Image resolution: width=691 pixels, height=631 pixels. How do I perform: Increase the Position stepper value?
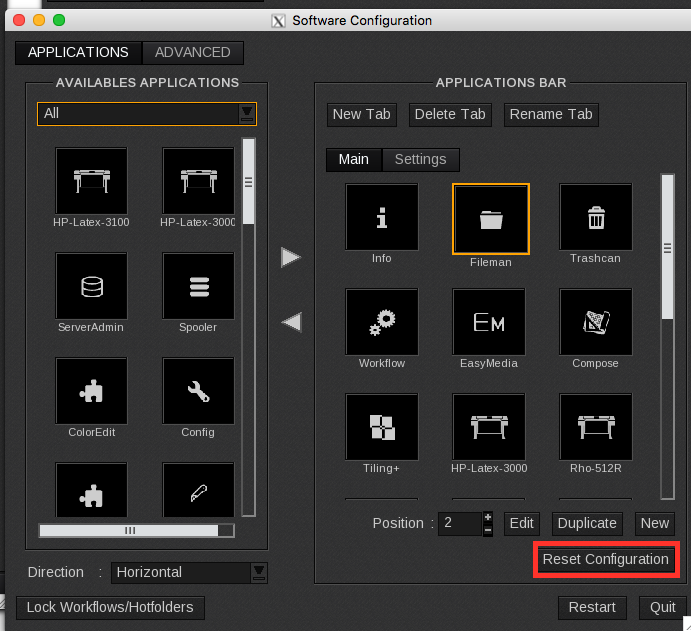click(x=487, y=518)
